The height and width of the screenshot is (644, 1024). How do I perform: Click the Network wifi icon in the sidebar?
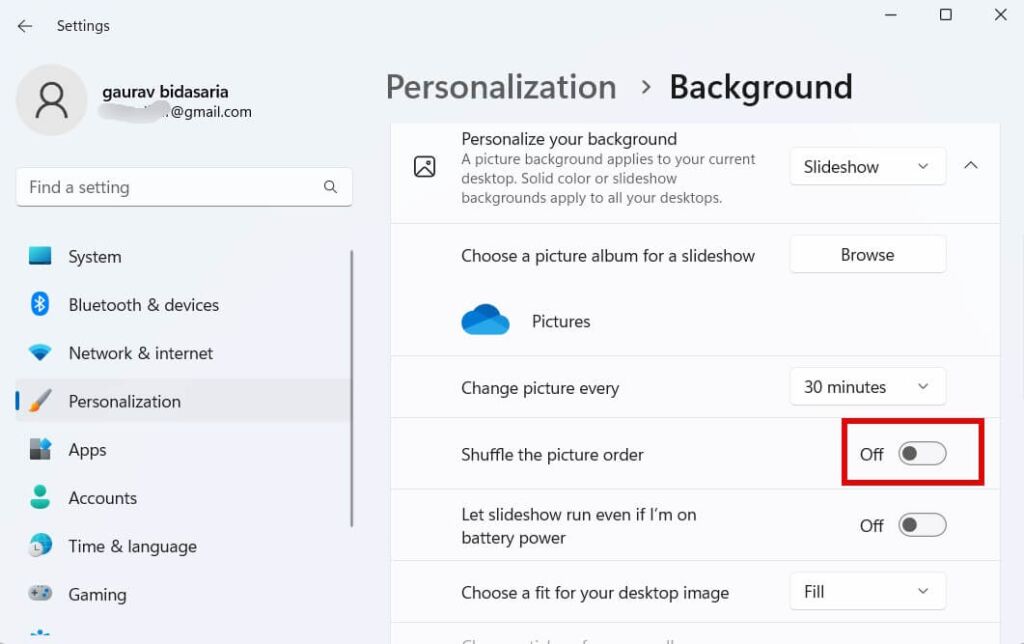pyautogui.click(x=40, y=353)
